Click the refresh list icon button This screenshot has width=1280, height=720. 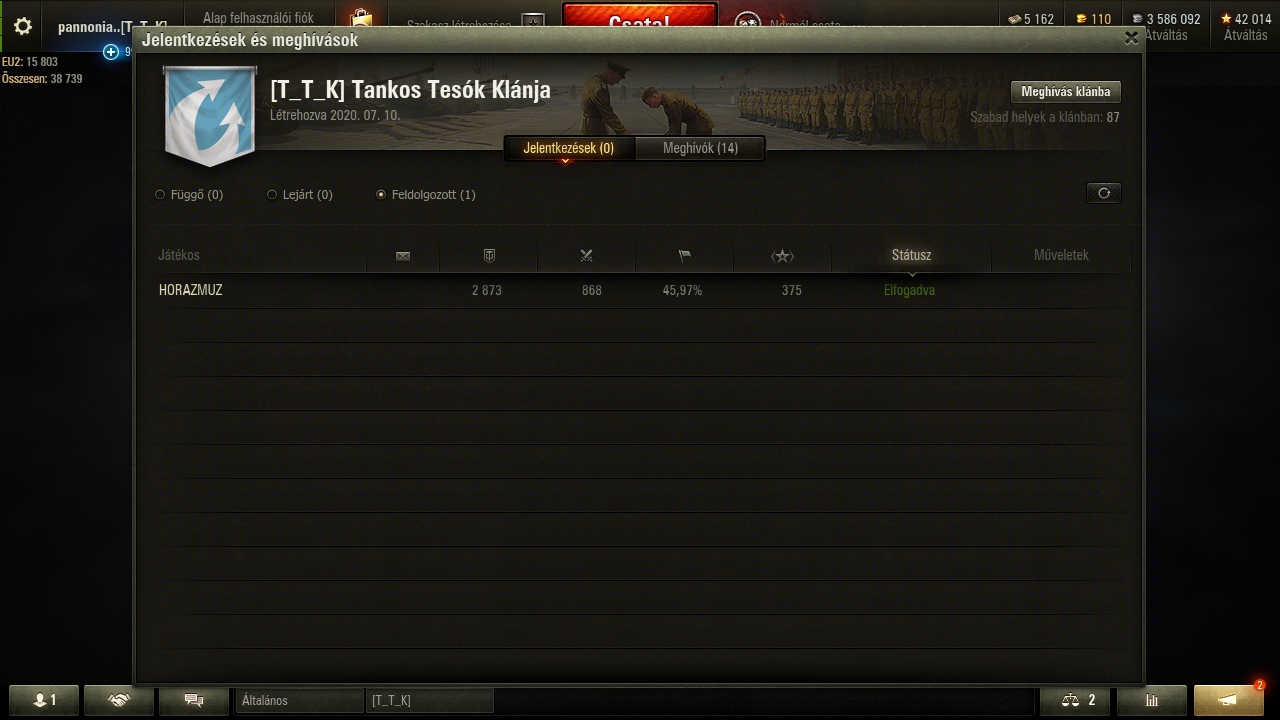click(1104, 193)
